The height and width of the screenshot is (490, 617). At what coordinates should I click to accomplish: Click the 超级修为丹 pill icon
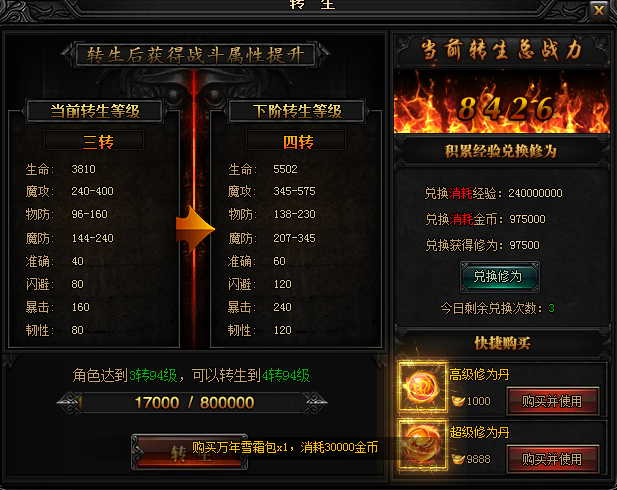pos(423,445)
